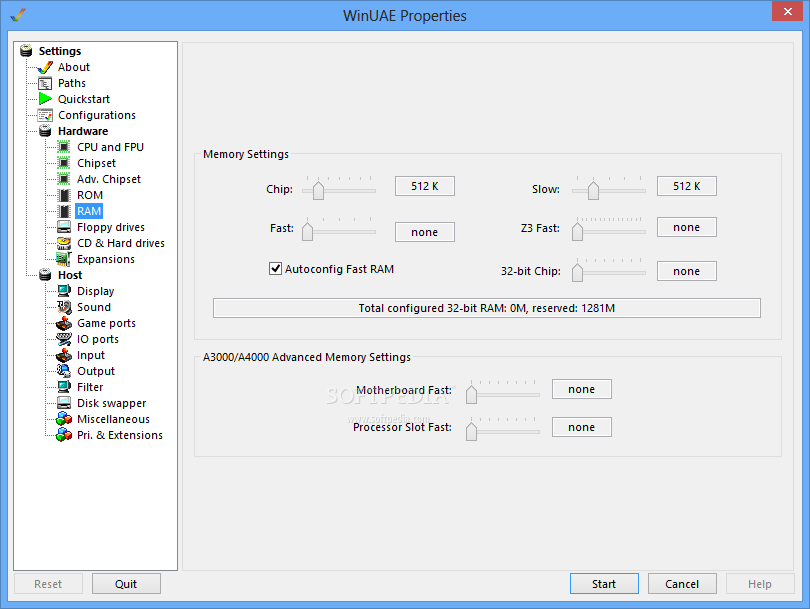810x609 pixels.
Task: Click the WinUAE title bar checkmark icon
Action: pos(18,15)
